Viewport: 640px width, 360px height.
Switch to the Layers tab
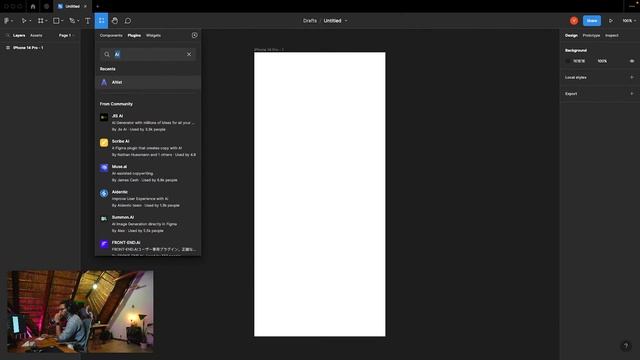pyautogui.click(x=19, y=36)
